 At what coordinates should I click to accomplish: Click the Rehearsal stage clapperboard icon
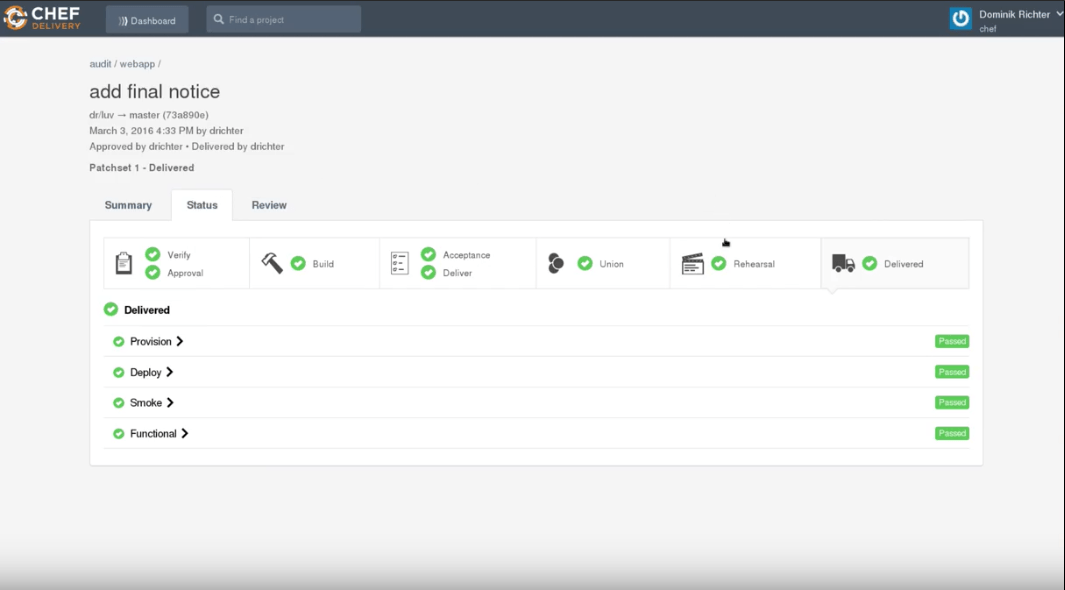point(692,264)
